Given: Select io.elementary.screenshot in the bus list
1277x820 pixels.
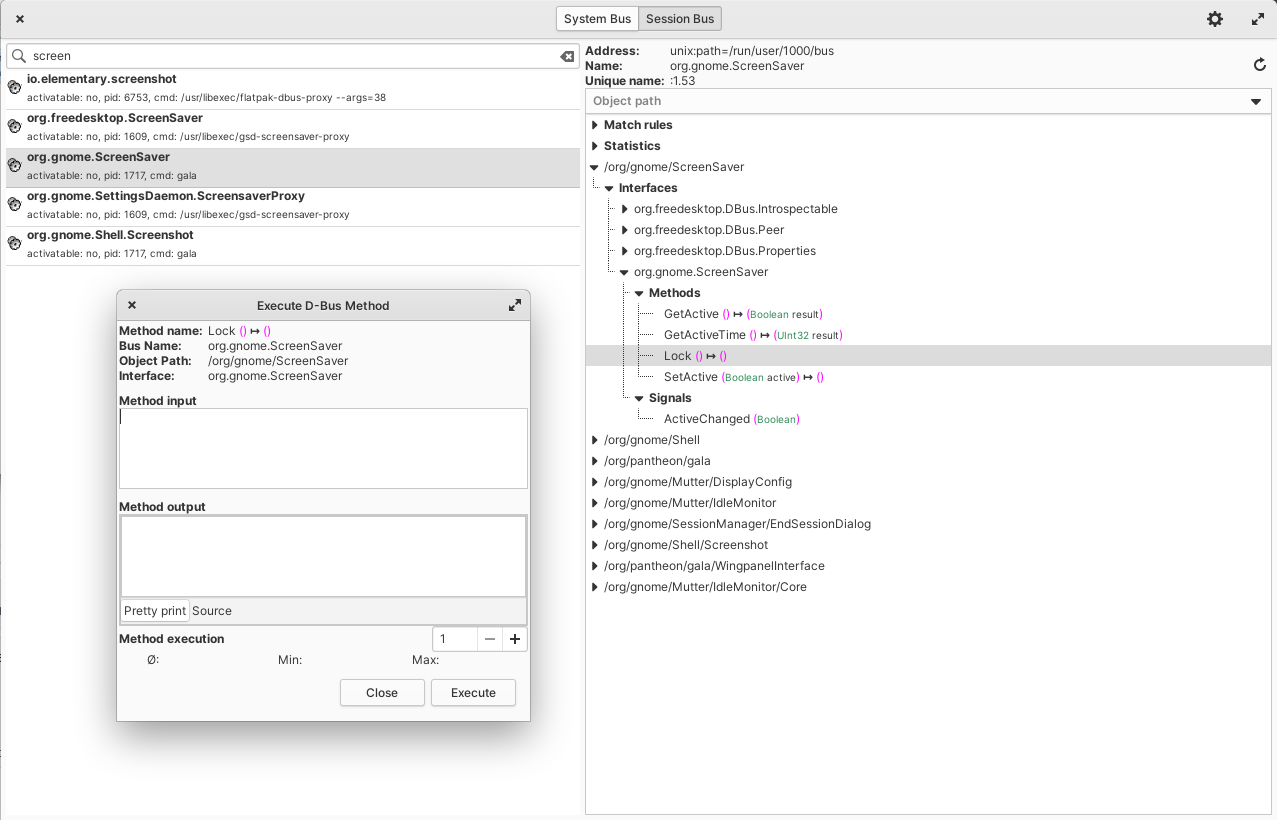Looking at the screenshot, I should pos(293,88).
